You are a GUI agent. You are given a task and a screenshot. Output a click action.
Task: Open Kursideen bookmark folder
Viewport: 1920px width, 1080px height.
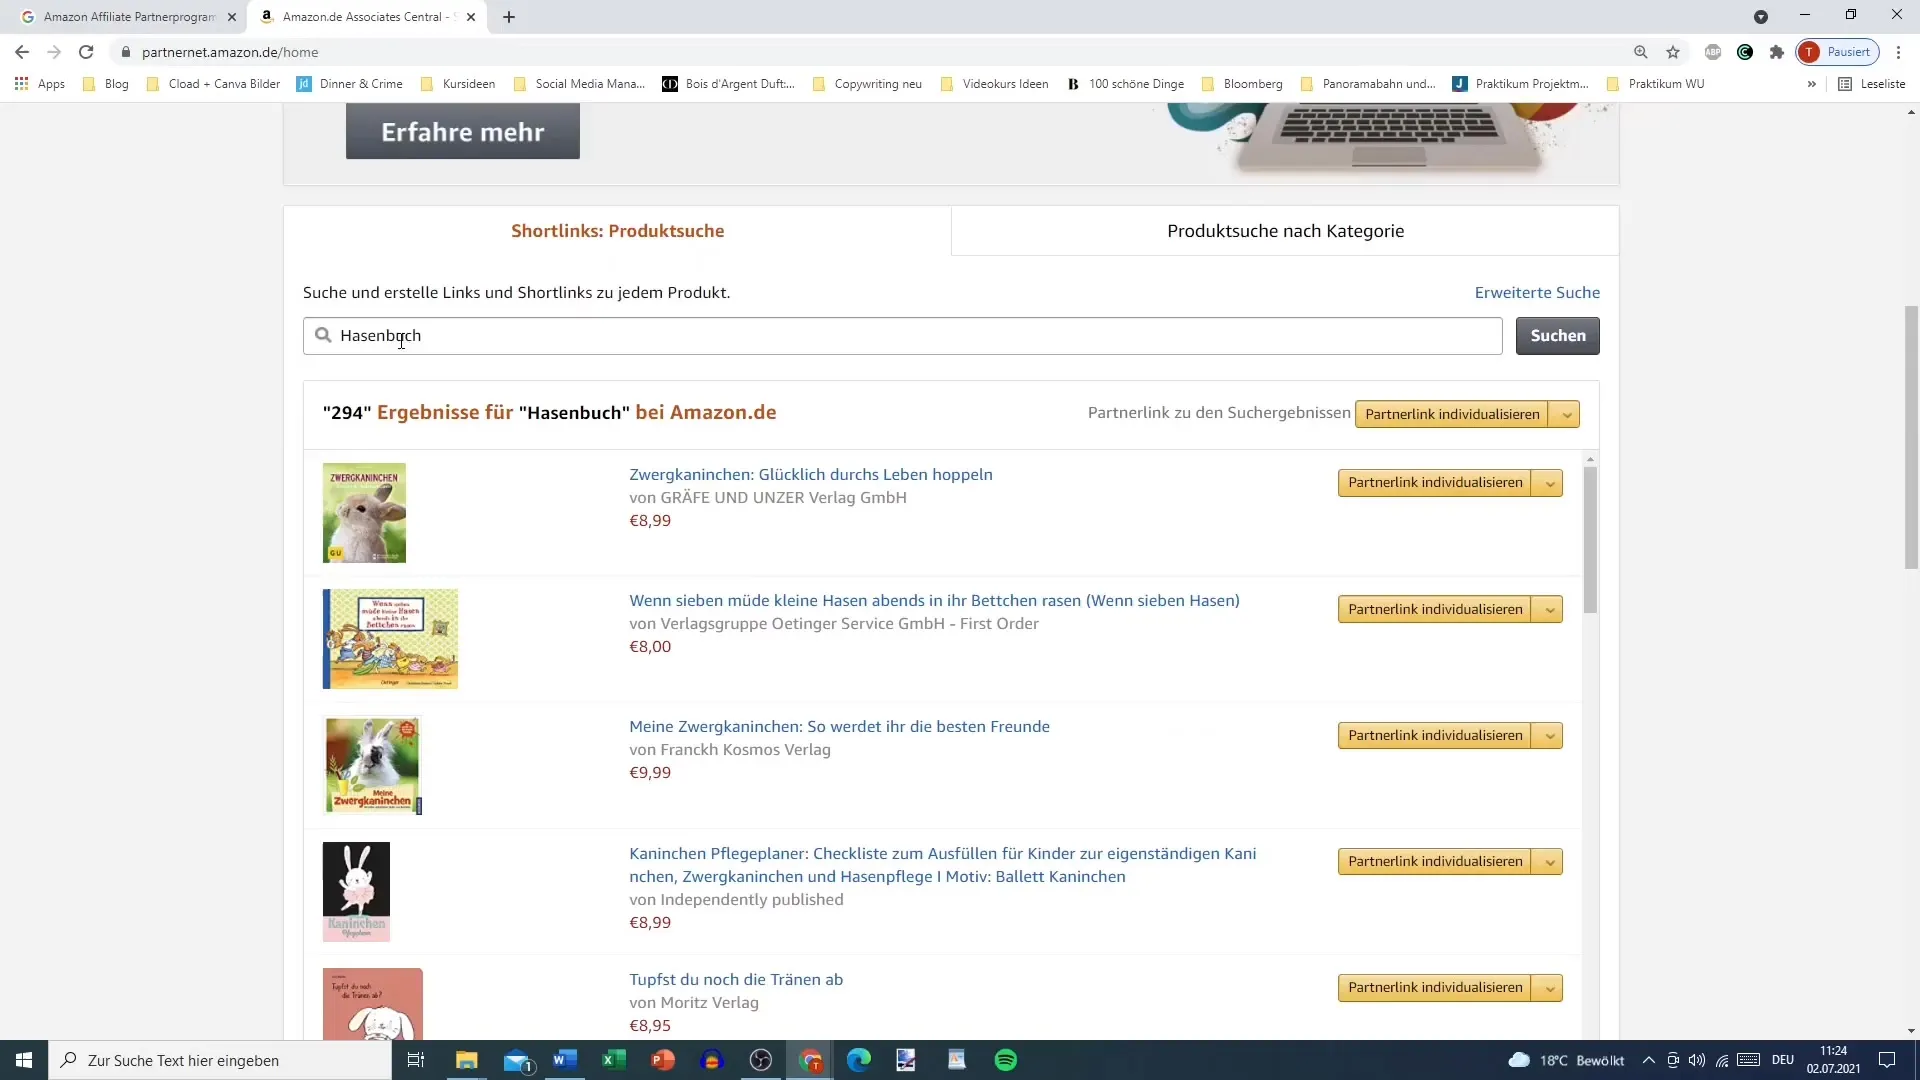click(458, 84)
